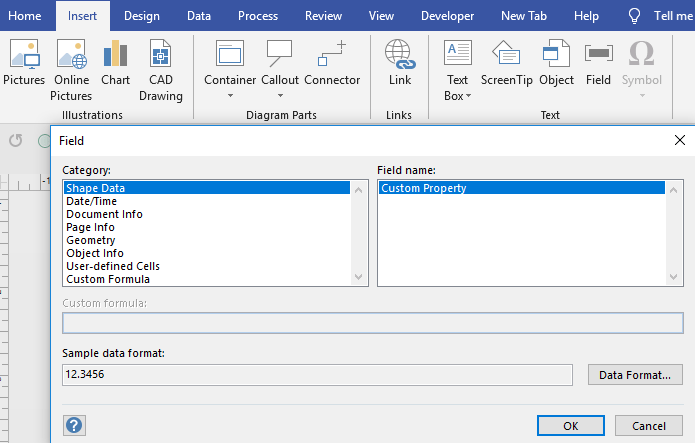This screenshot has width=695, height=443.
Task: Select Date/Time in Category list
Action: 91,201
